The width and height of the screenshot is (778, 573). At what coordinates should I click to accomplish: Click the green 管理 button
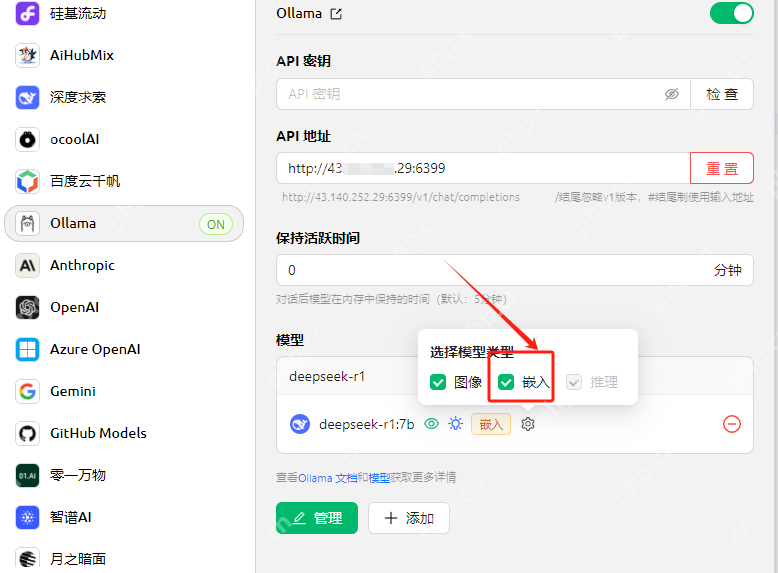[317, 518]
